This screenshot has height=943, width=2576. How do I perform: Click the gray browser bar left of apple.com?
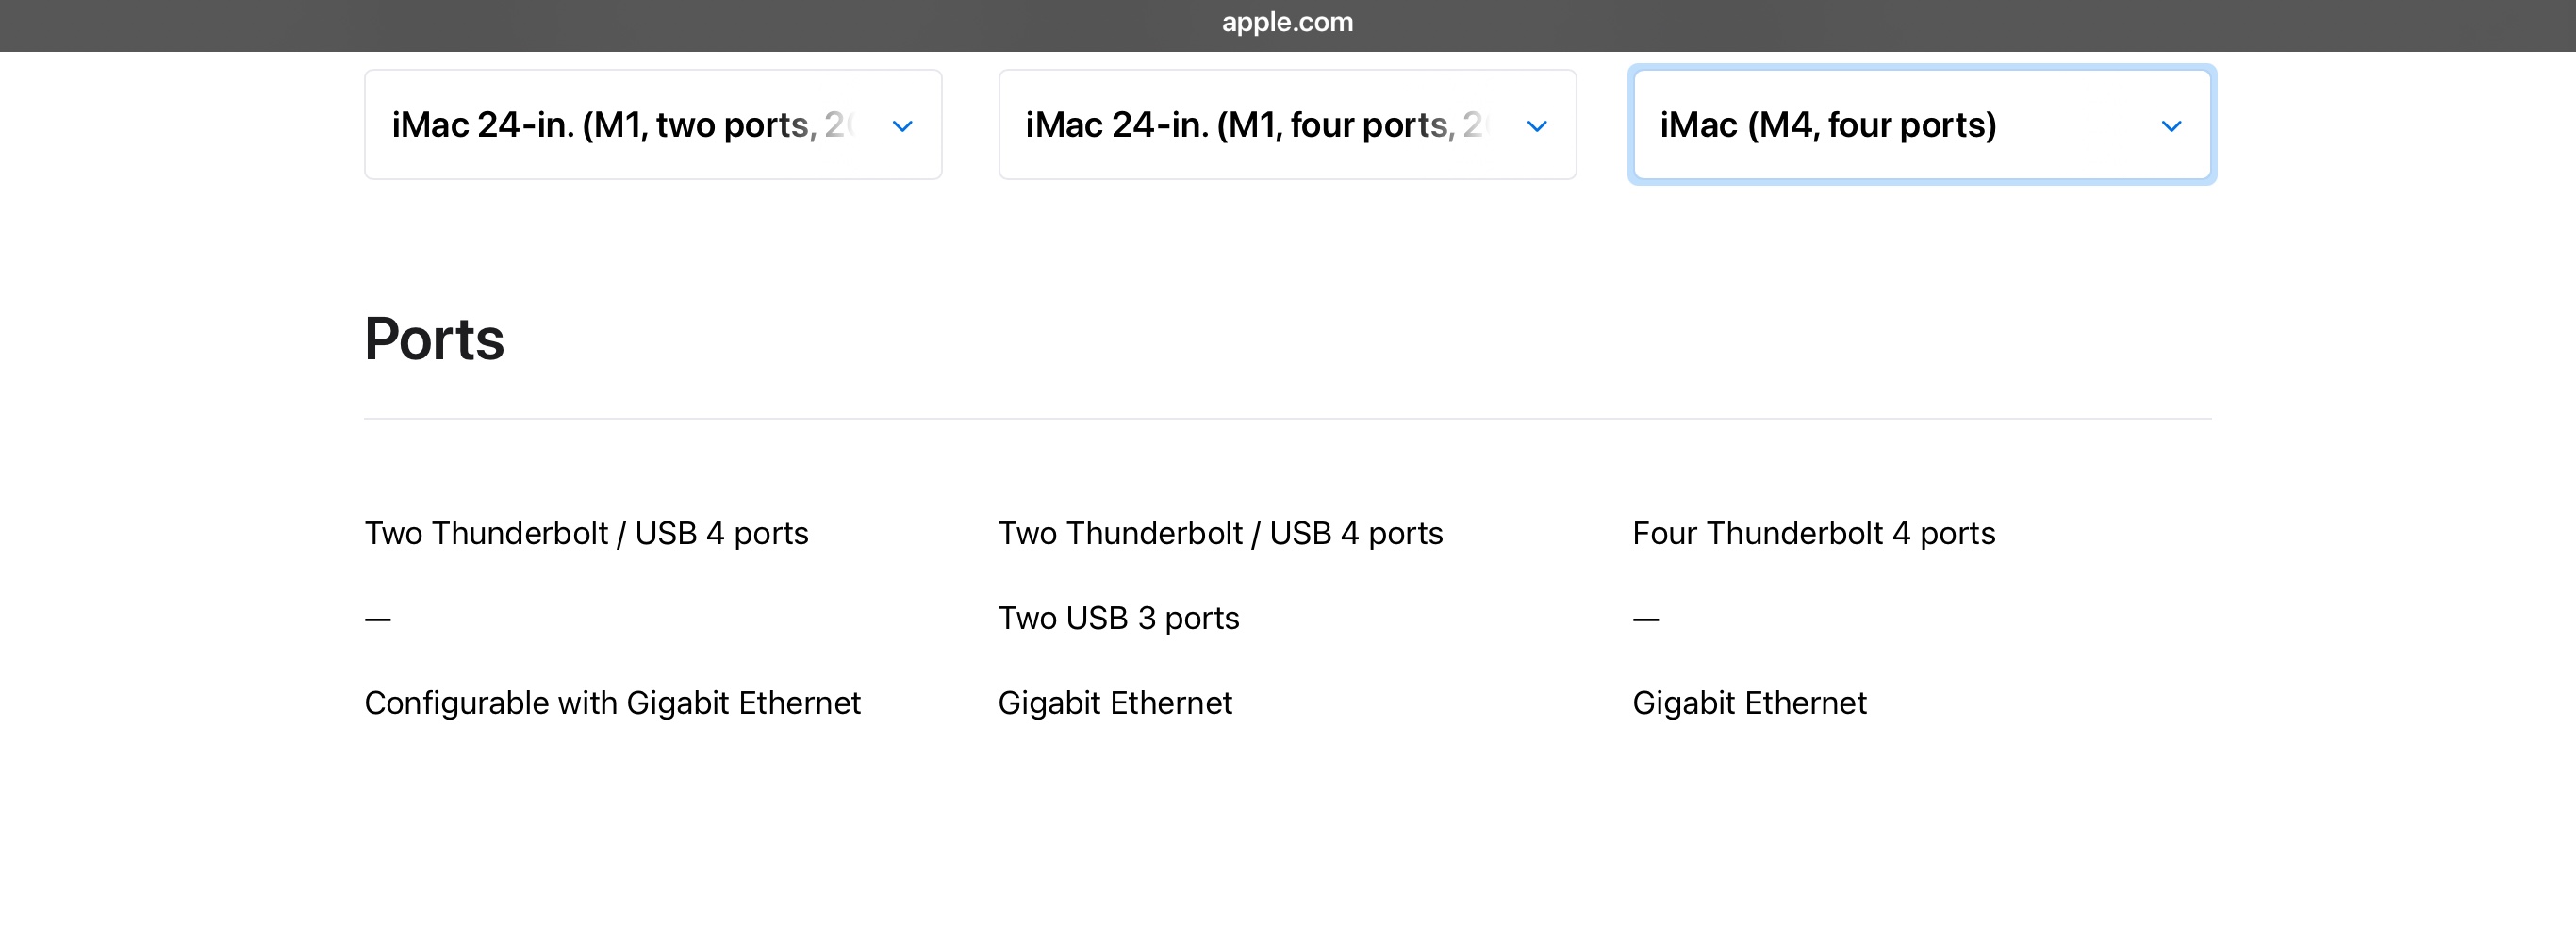tap(600, 24)
